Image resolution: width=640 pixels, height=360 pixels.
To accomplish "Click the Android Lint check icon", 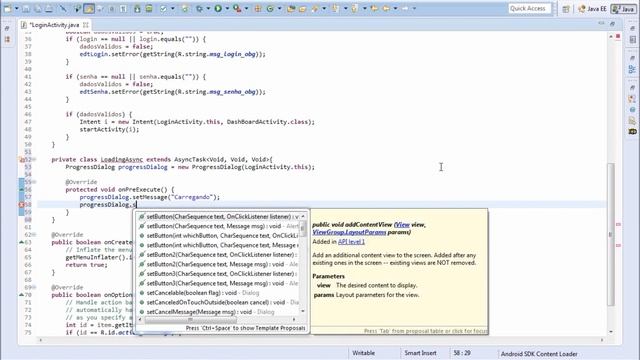I will [x=163, y=9].
